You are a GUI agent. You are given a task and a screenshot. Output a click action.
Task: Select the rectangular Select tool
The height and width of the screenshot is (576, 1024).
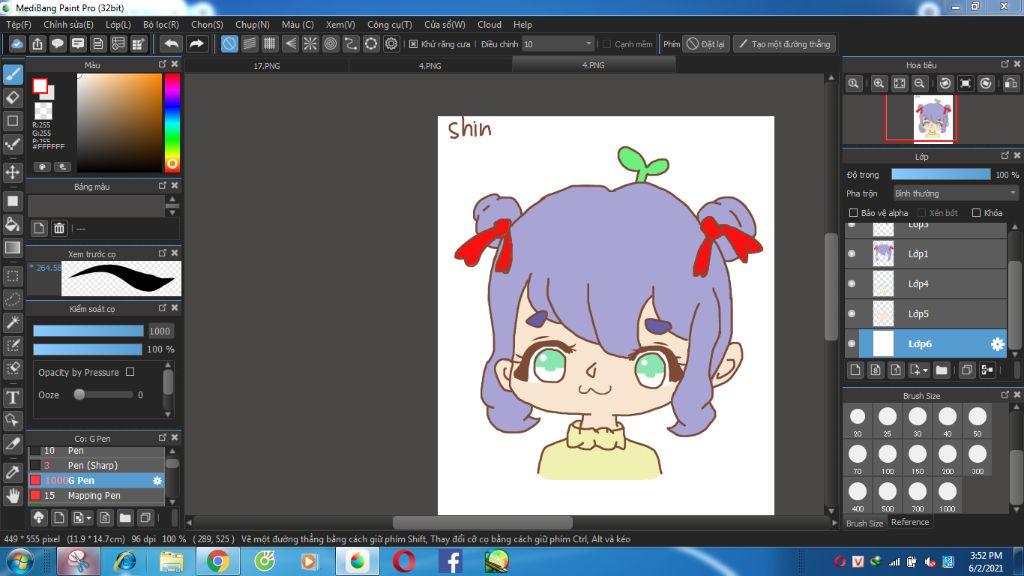[12, 276]
